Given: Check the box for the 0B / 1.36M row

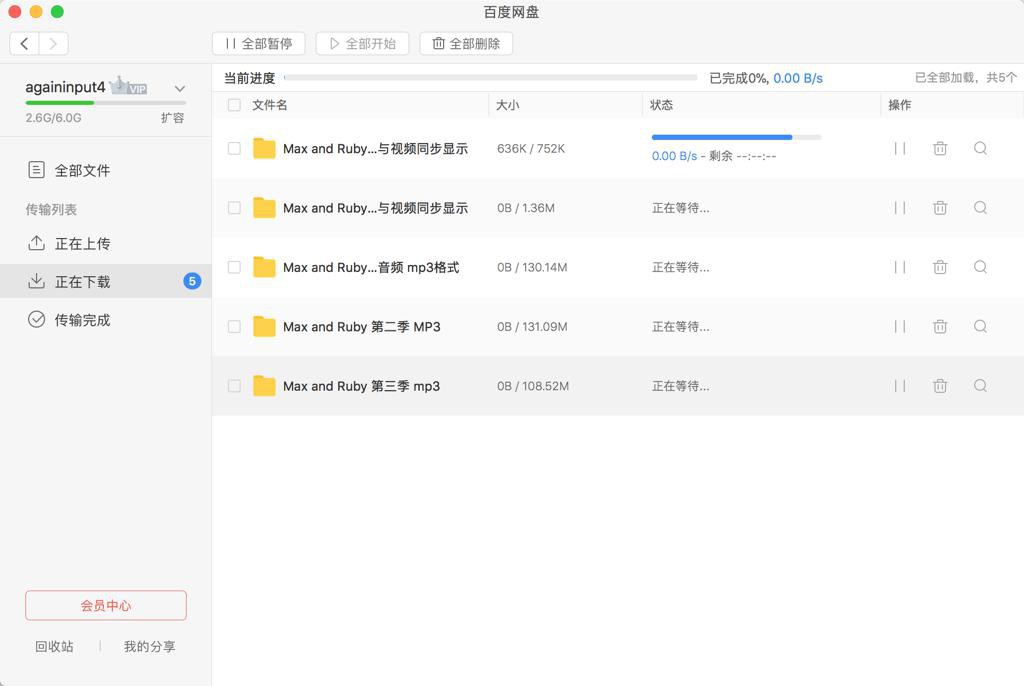Looking at the screenshot, I should pyautogui.click(x=234, y=208).
